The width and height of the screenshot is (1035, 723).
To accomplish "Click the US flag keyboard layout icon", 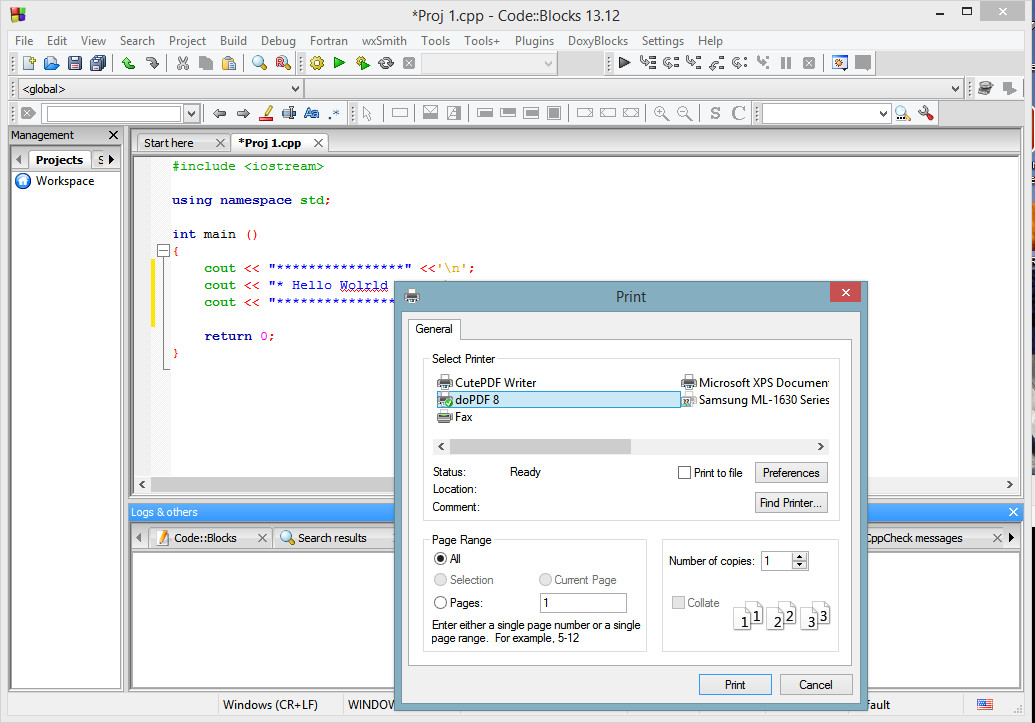I will coord(985,705).
